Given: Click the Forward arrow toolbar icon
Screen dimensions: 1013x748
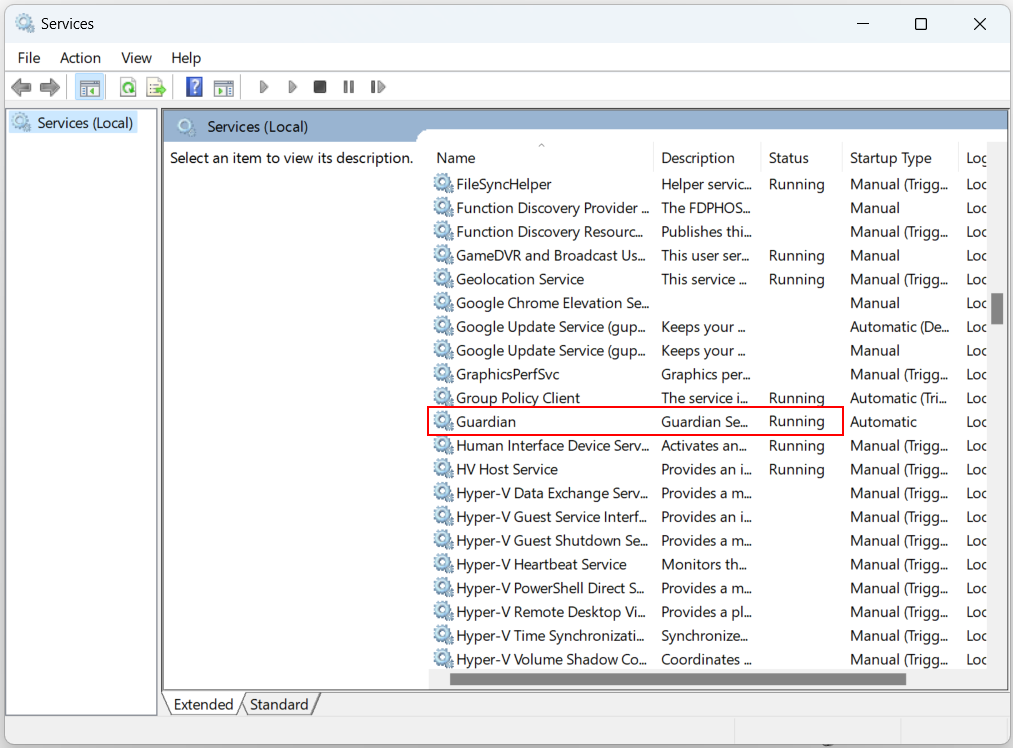Looking at the screenshot, I should point(50,87).
